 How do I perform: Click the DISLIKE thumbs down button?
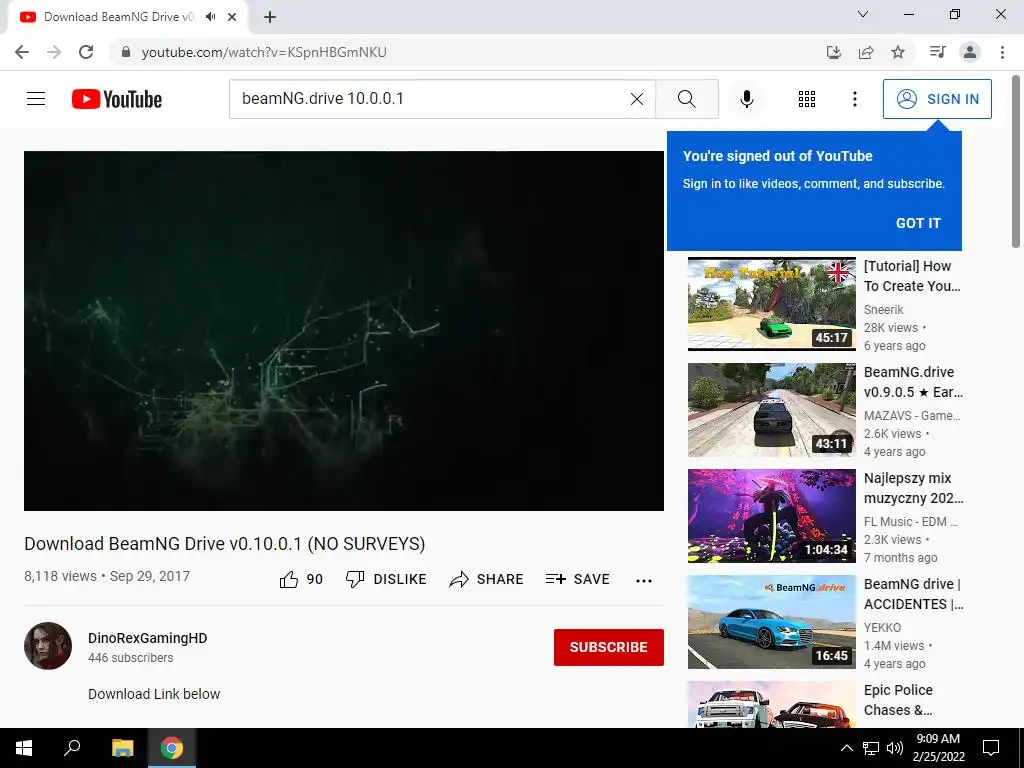point(386,579)
